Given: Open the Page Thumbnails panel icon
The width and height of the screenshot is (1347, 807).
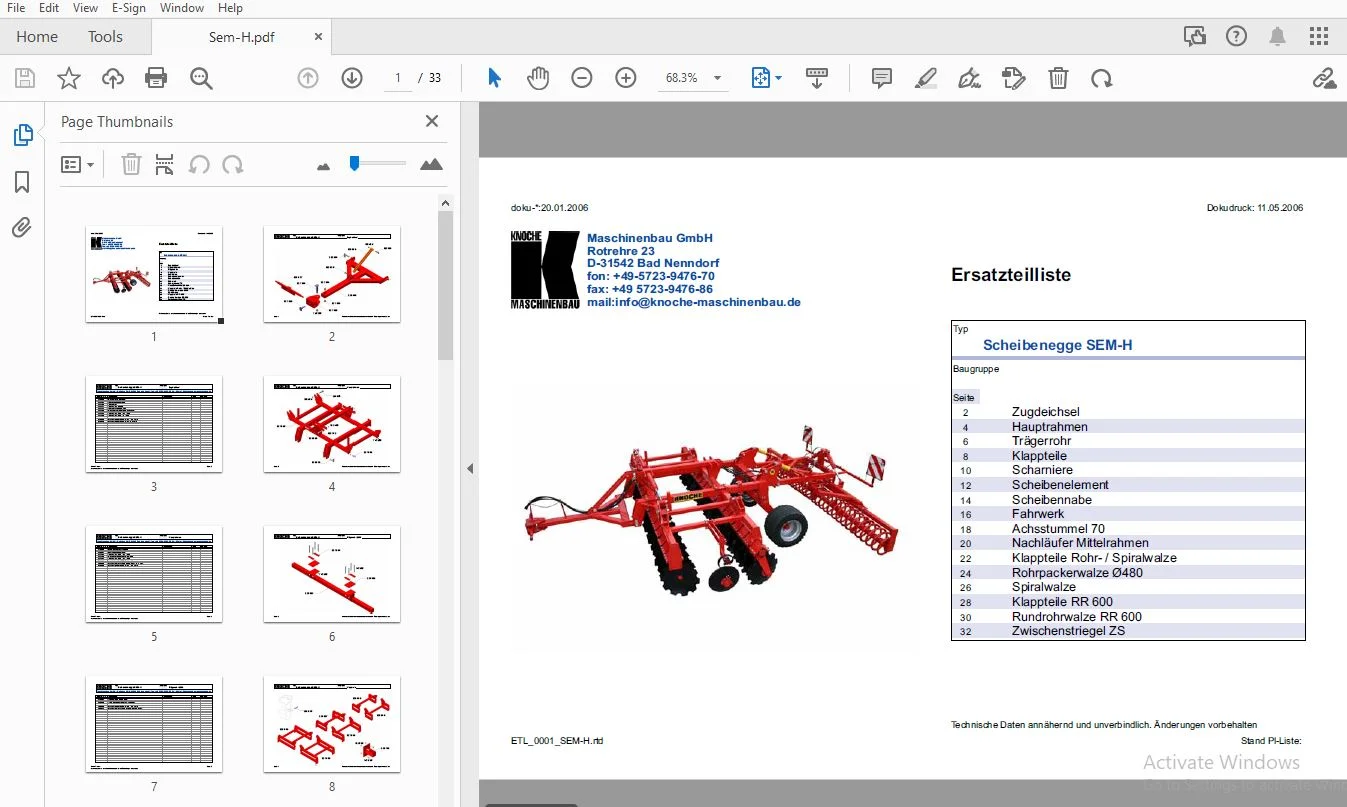Looking at the screenshot, I should [x=22, y=135].
